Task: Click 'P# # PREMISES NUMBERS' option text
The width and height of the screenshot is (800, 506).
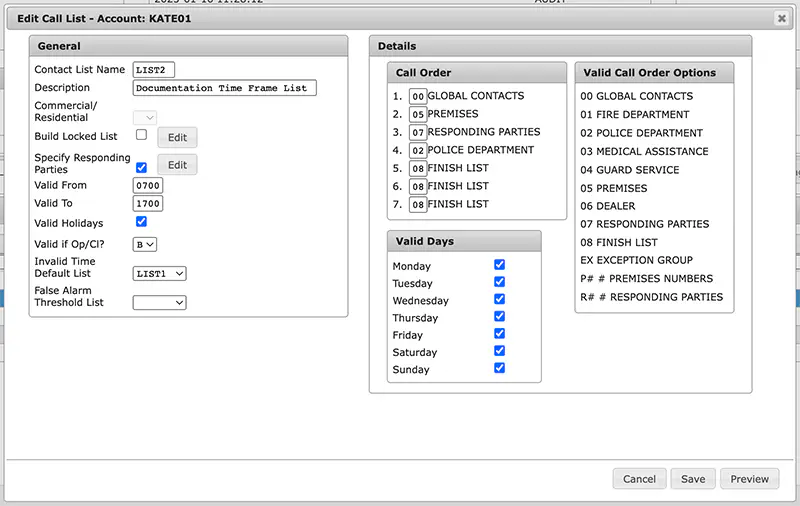Action: pos(646,279)
